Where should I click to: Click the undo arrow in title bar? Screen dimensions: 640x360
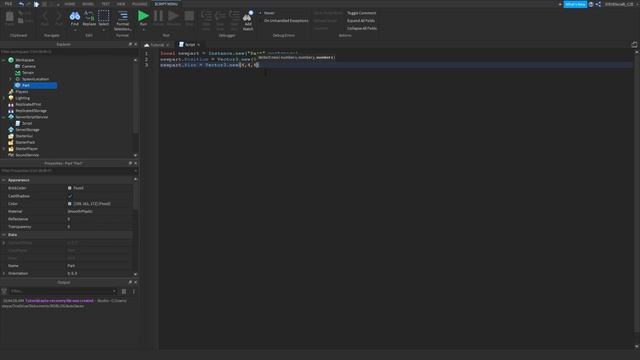point(21,4)
